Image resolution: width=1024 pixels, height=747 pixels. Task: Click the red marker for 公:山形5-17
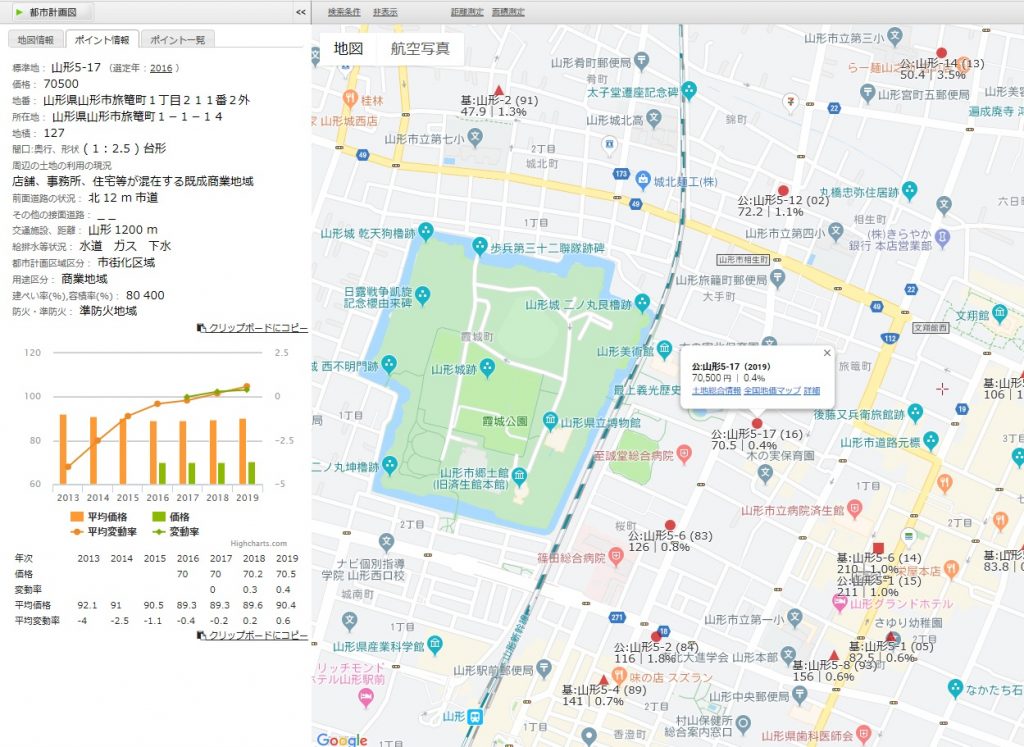757,423
